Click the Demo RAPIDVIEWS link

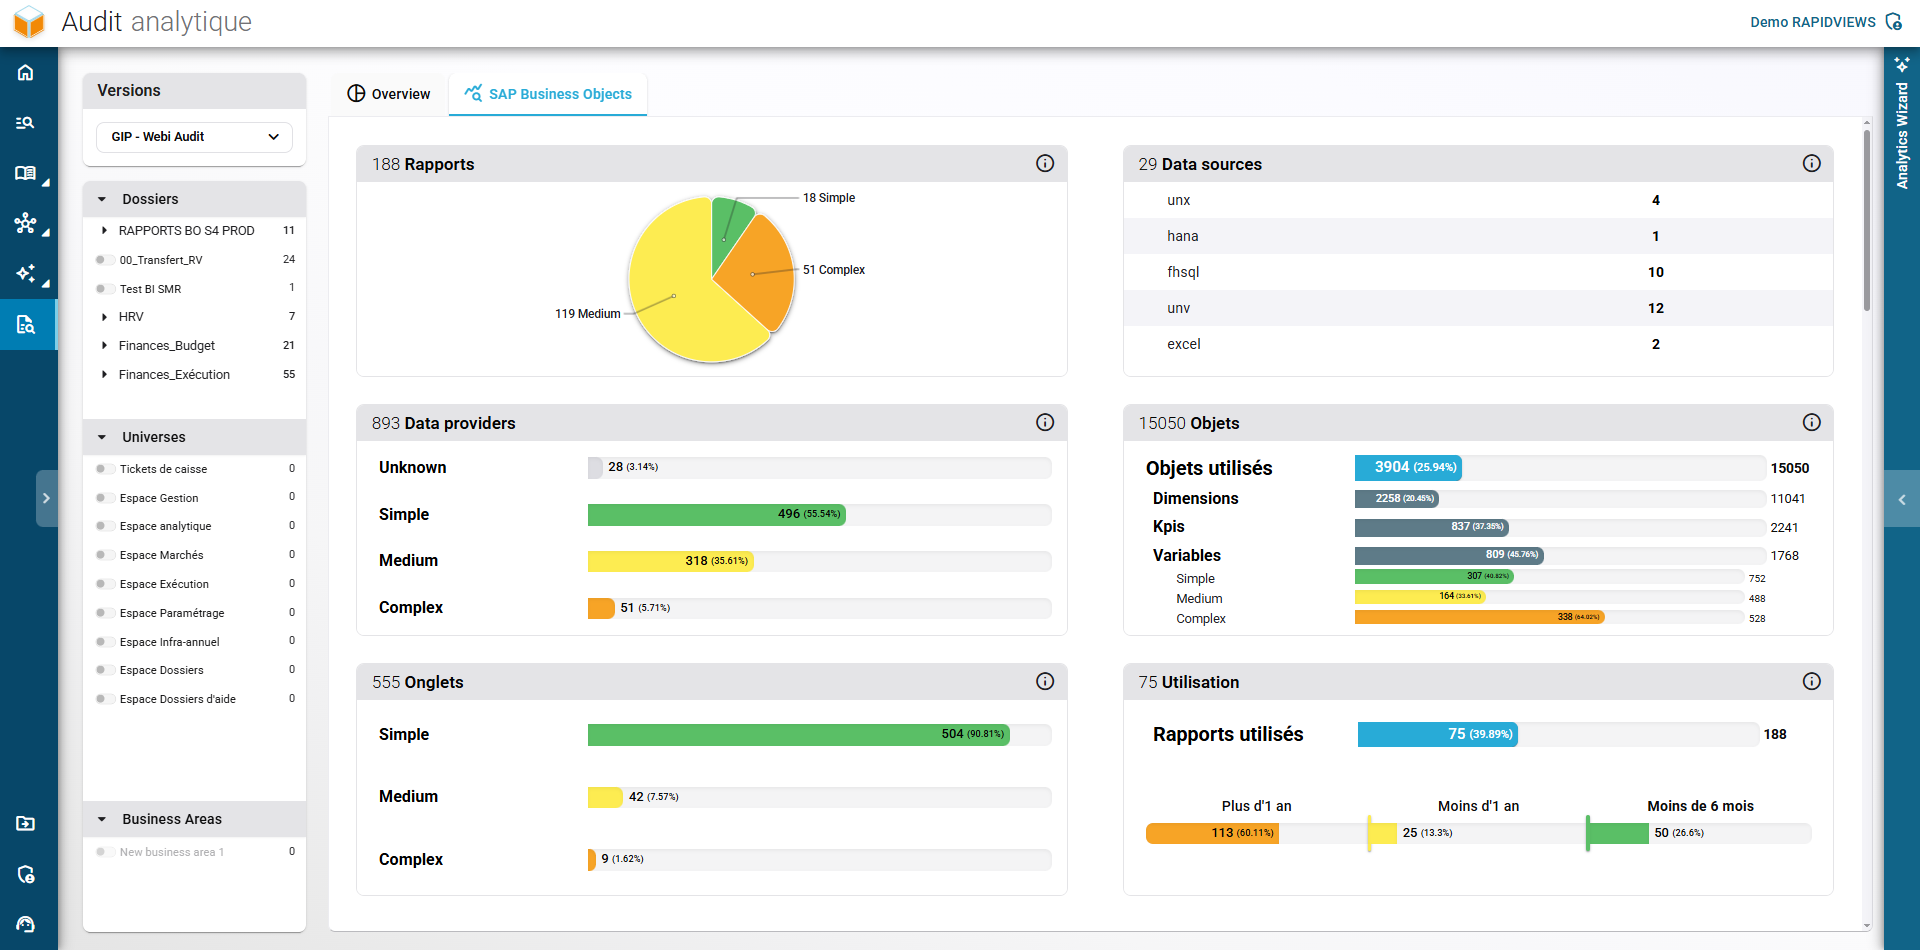pos(1812,21)
